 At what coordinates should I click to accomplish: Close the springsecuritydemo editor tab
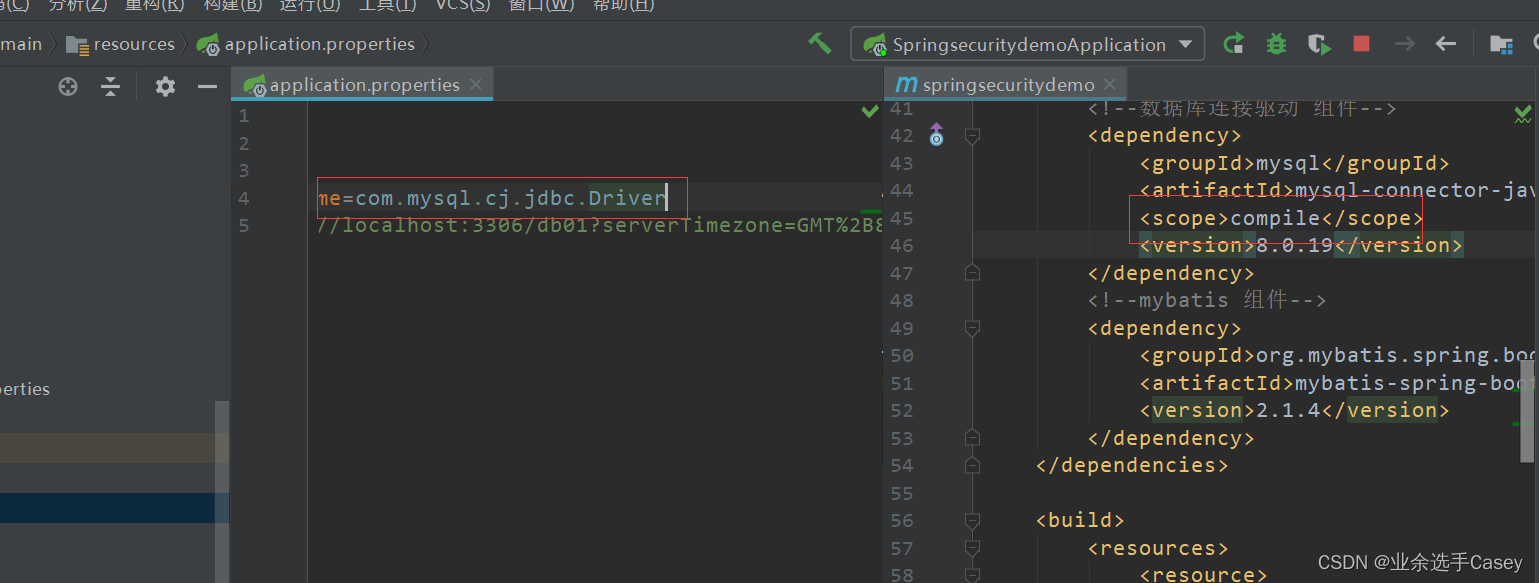(x=1110, y=84)
